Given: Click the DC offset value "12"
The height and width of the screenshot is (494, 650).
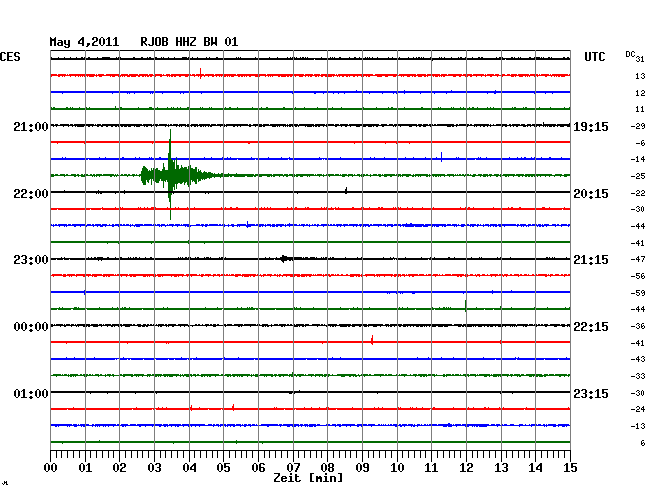Looking at the screenshot, I should coord(640,93).
